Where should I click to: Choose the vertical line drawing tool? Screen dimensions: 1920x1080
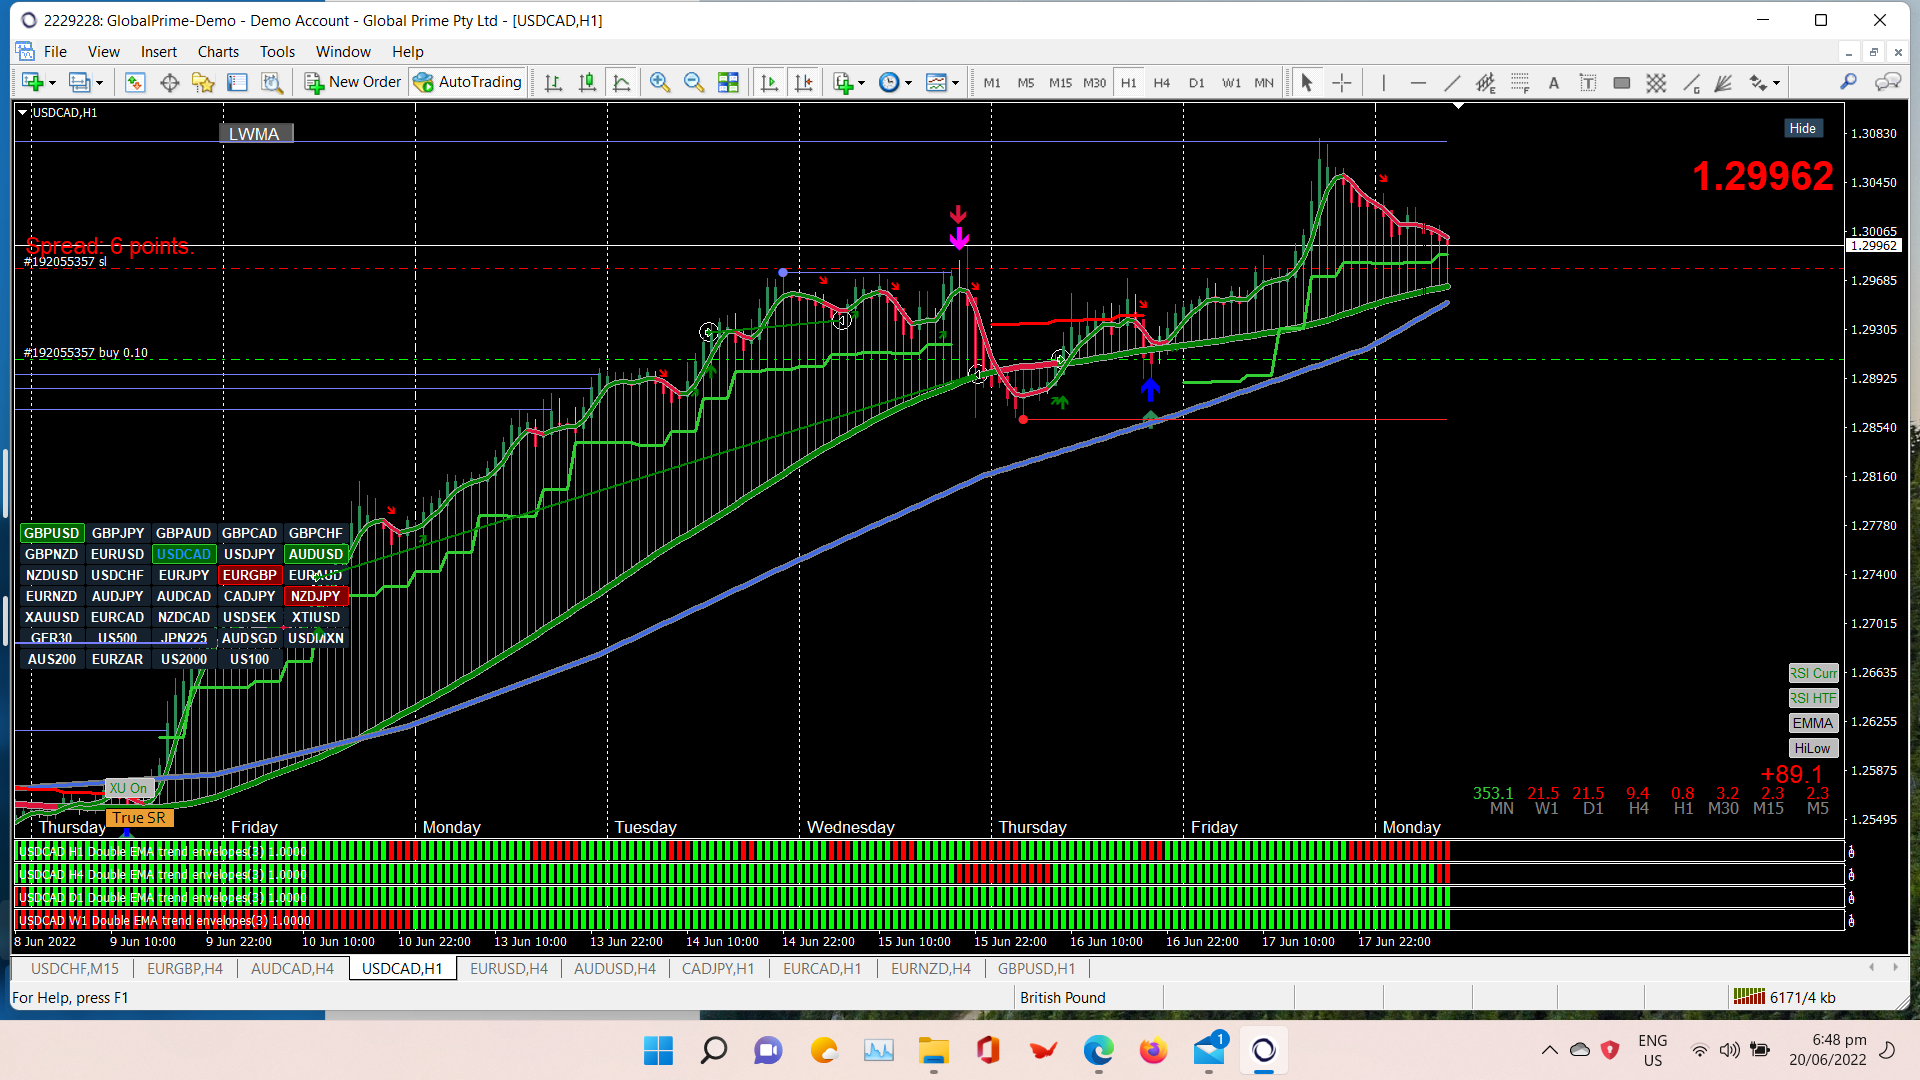click(1384, 83)
